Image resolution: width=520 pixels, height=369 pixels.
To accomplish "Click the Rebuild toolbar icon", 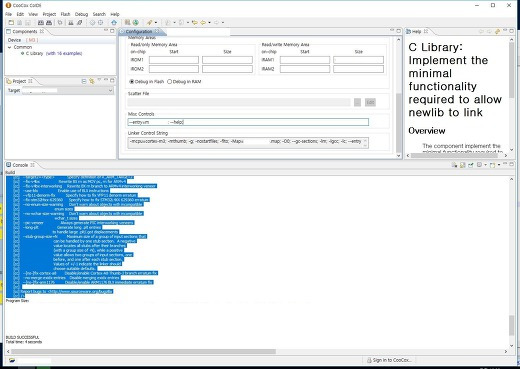I will [49, 23].
